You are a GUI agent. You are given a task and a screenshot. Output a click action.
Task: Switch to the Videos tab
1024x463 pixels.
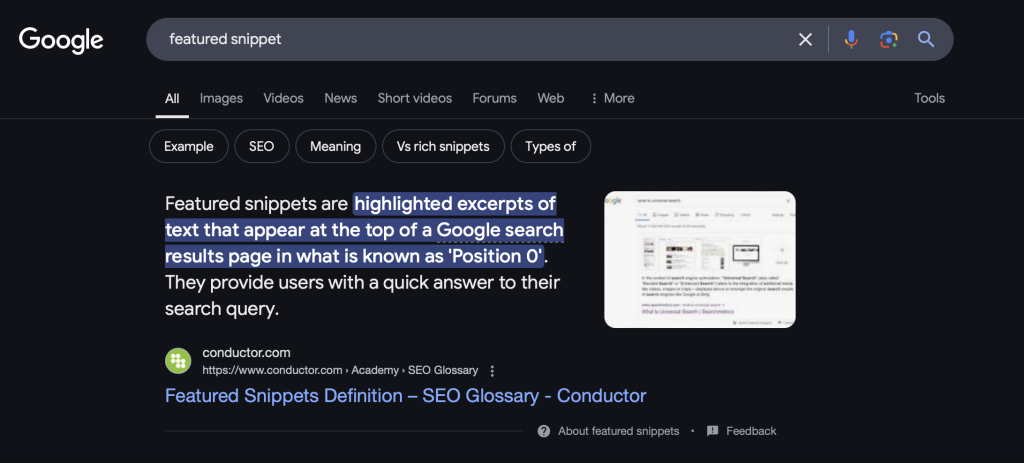[283, 99]
